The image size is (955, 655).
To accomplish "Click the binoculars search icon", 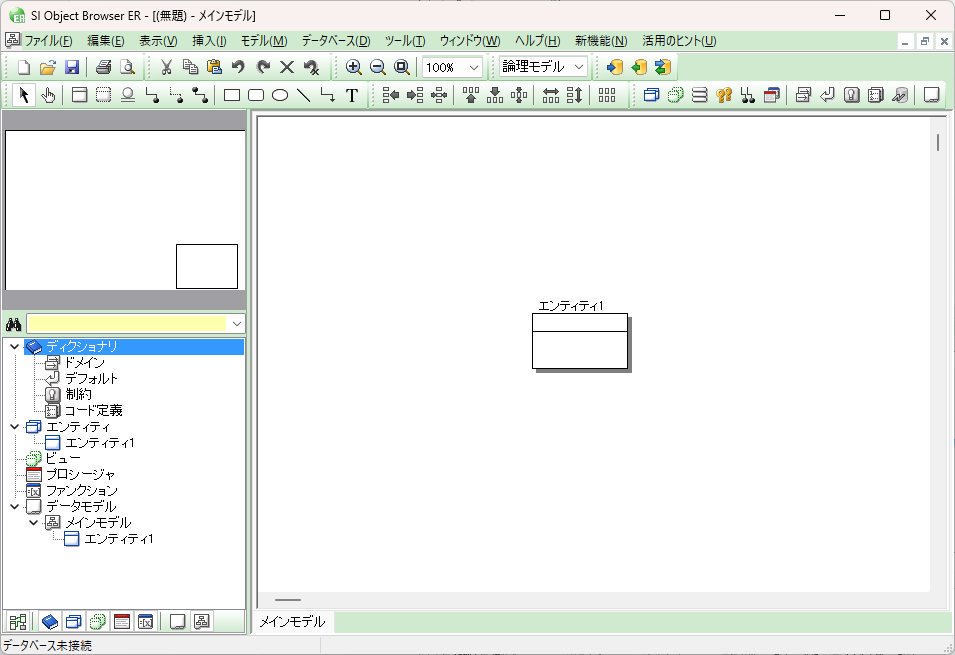I will click(13, 324).
